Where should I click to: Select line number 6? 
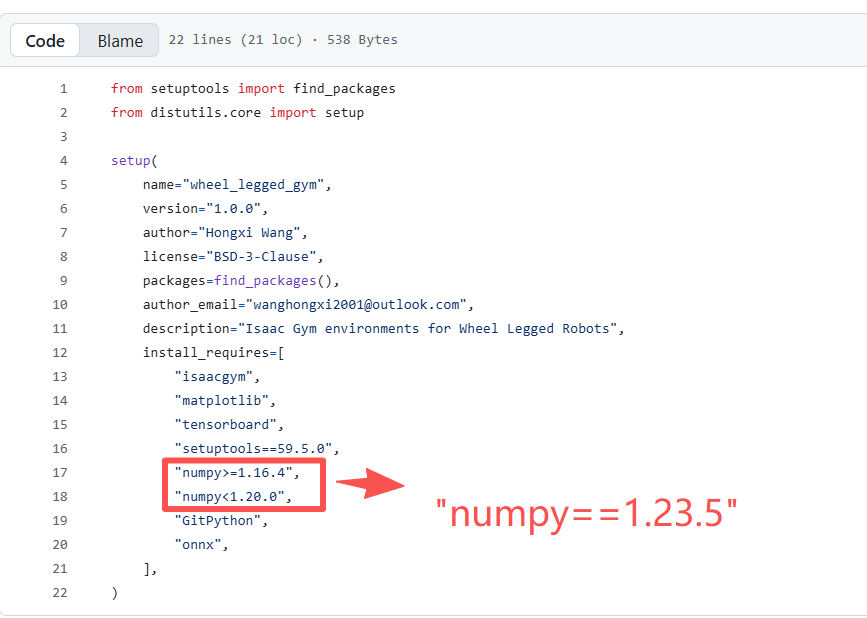click(64, 208)
